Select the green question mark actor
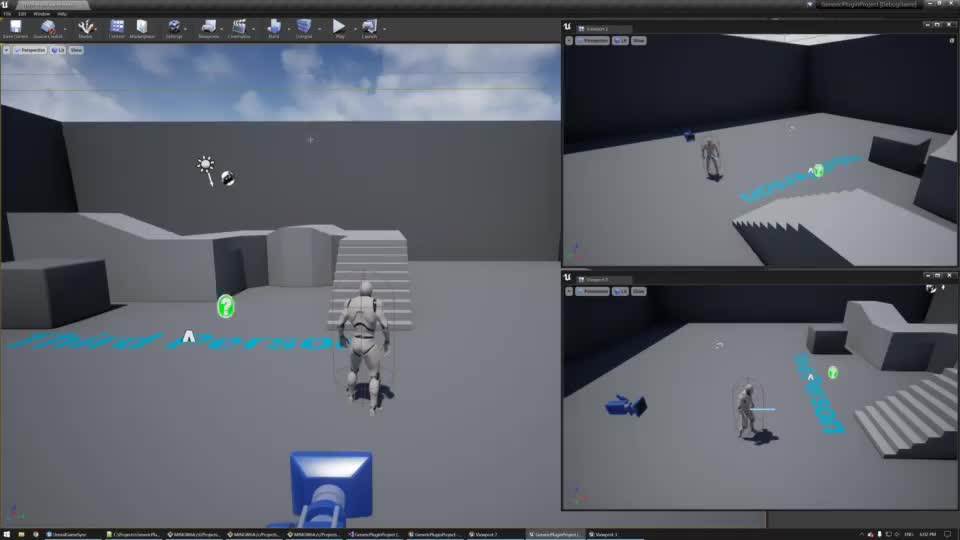The height and width of the screenshot is (540, 960). (225, 306)
